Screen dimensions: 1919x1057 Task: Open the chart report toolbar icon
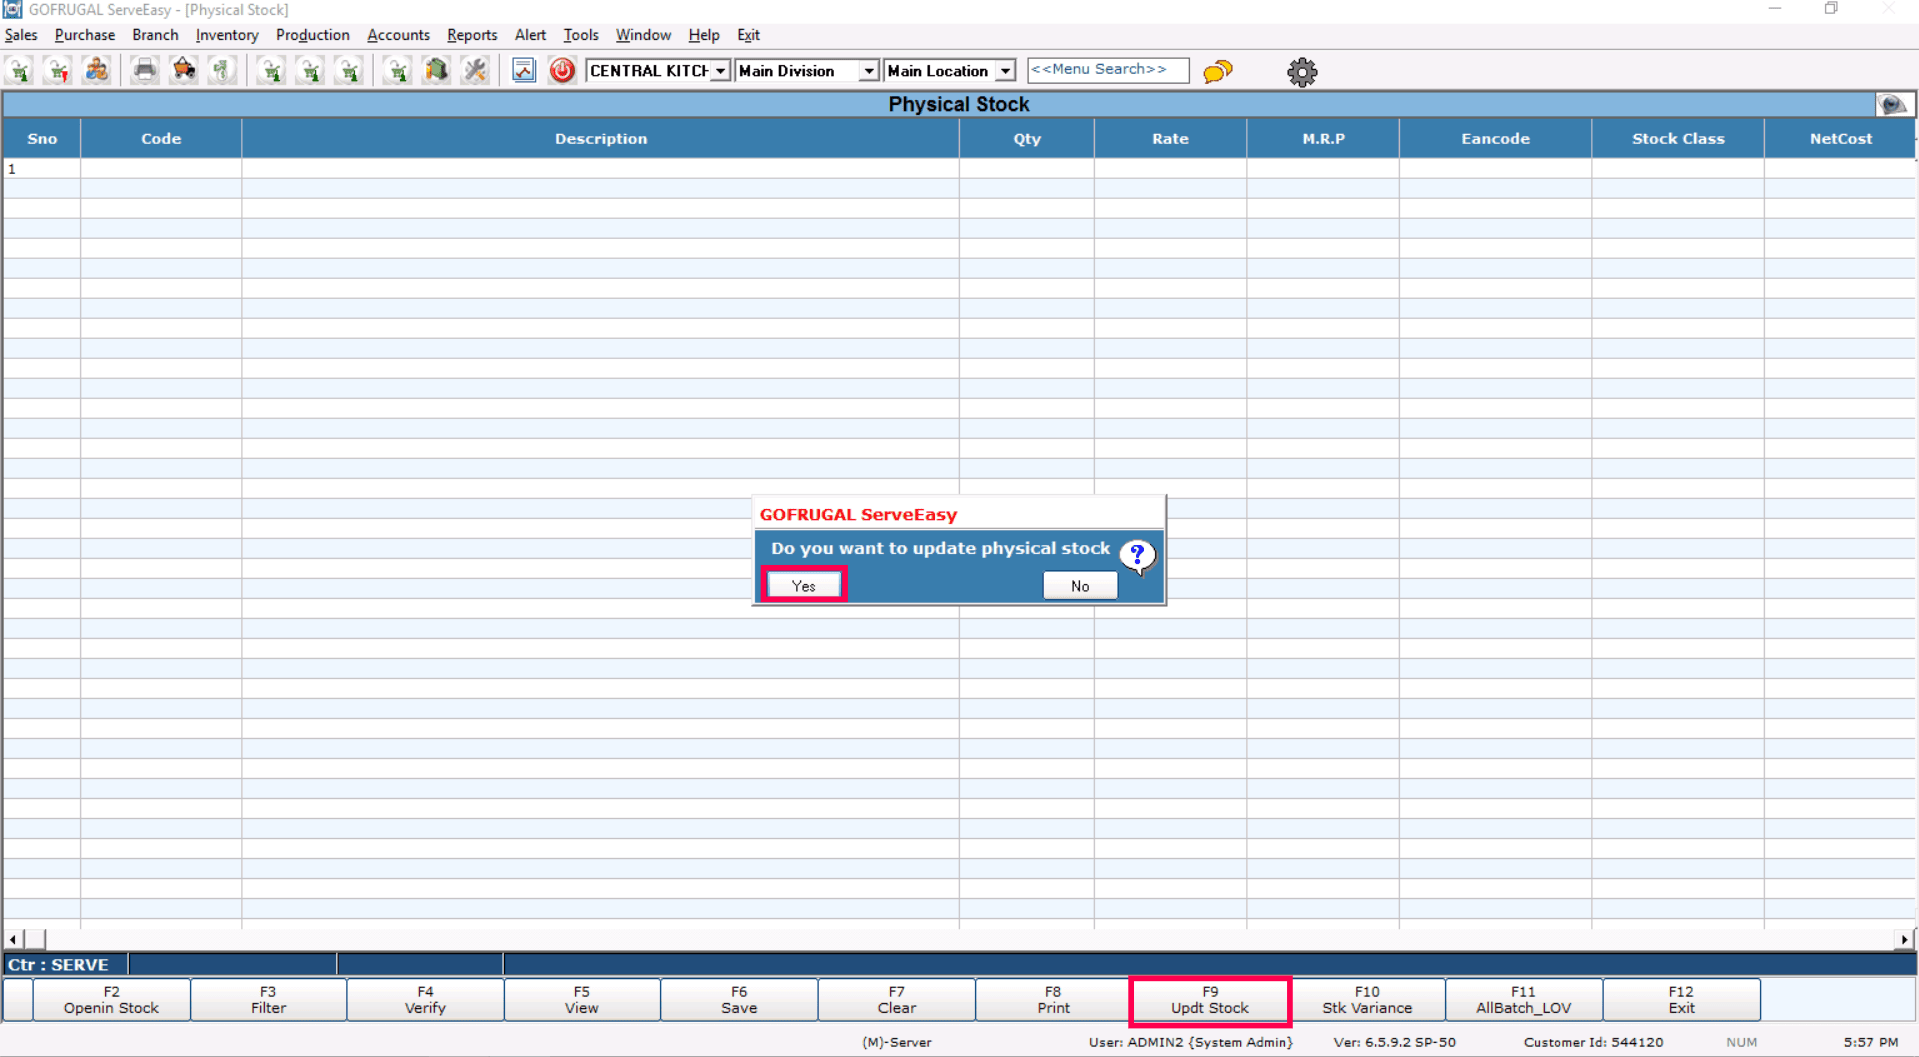[524, 71]
